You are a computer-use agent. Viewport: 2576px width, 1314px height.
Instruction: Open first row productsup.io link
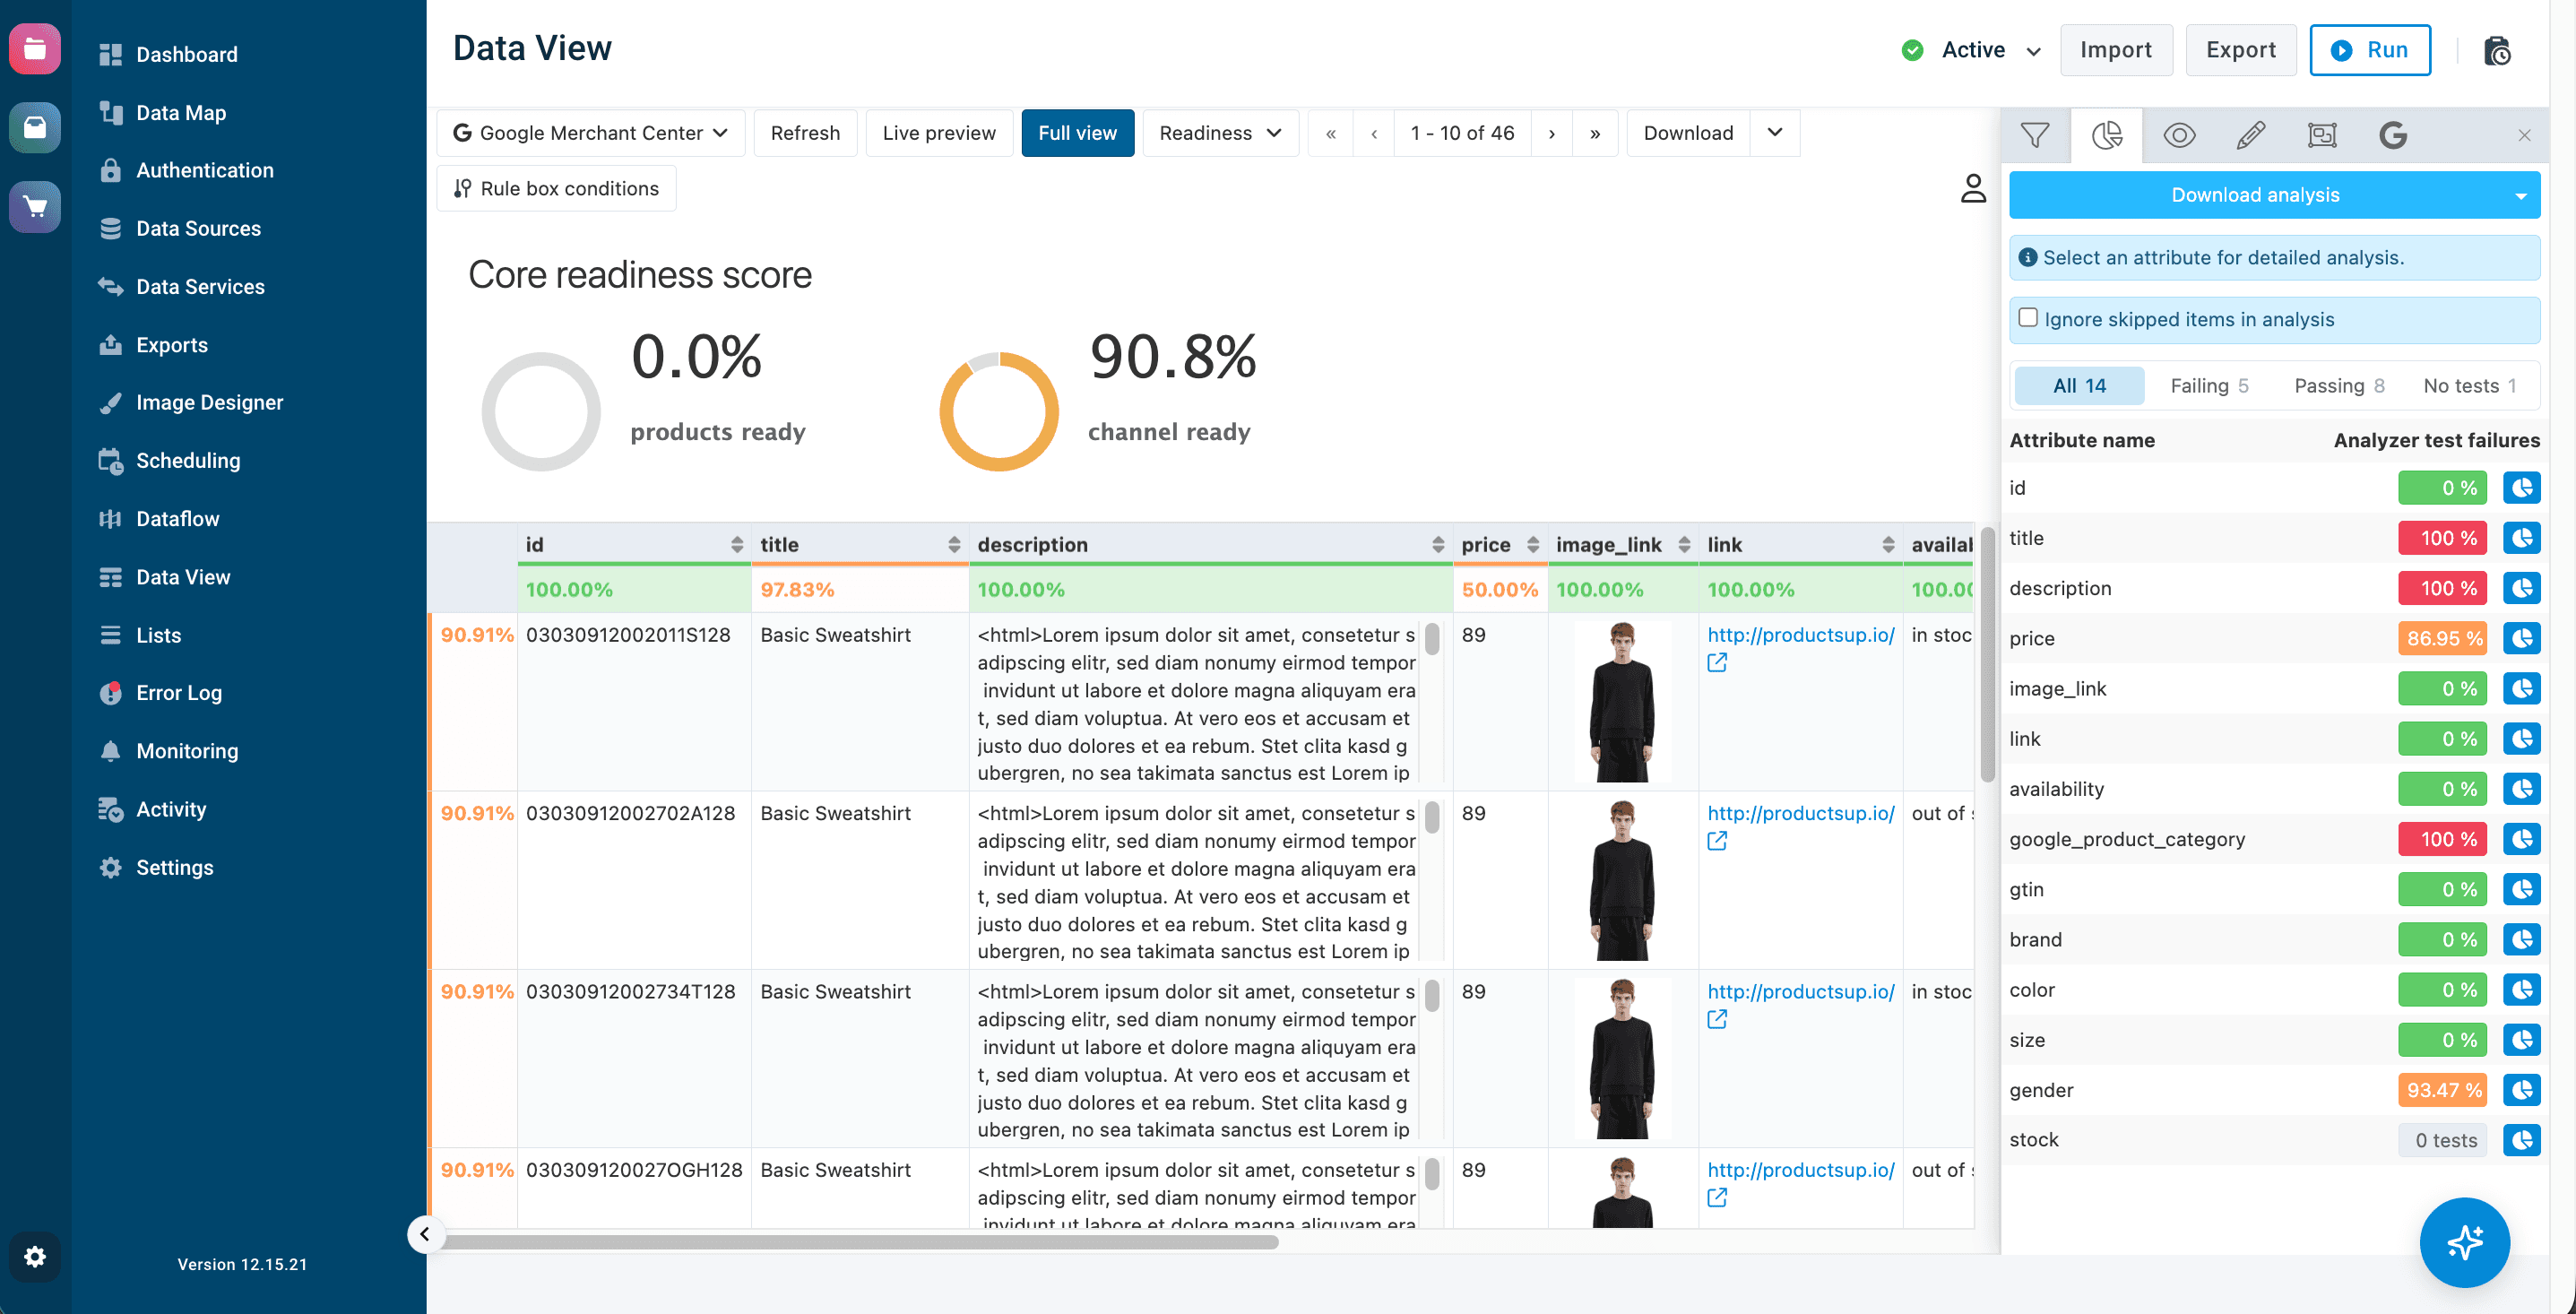tap(1800, 635)
